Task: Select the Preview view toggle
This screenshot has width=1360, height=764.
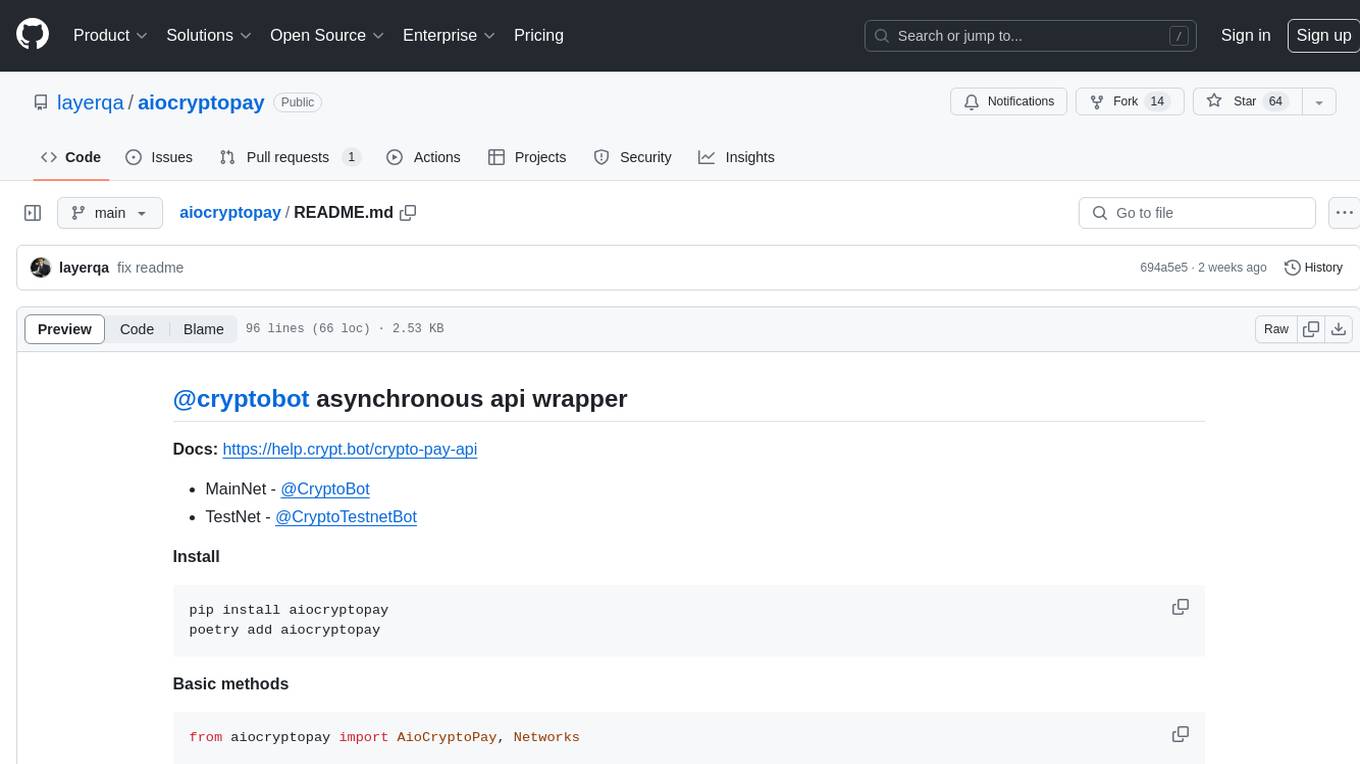Action: pyautogui.click(x=65, y=329)
